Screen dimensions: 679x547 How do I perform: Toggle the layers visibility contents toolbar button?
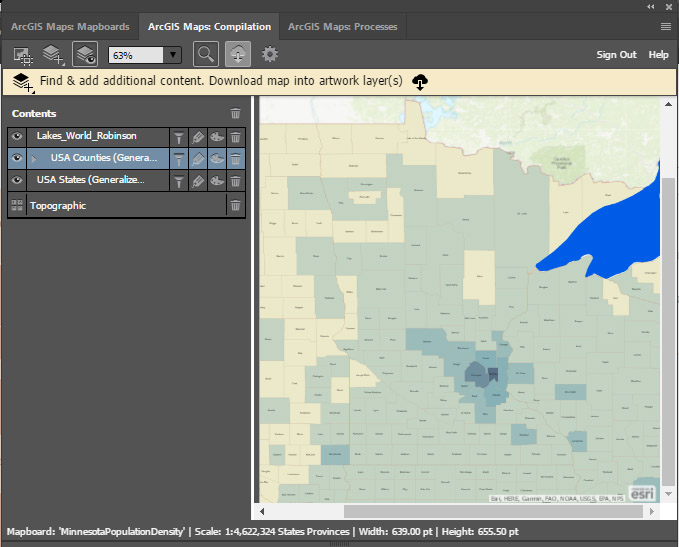pos(85,55)
